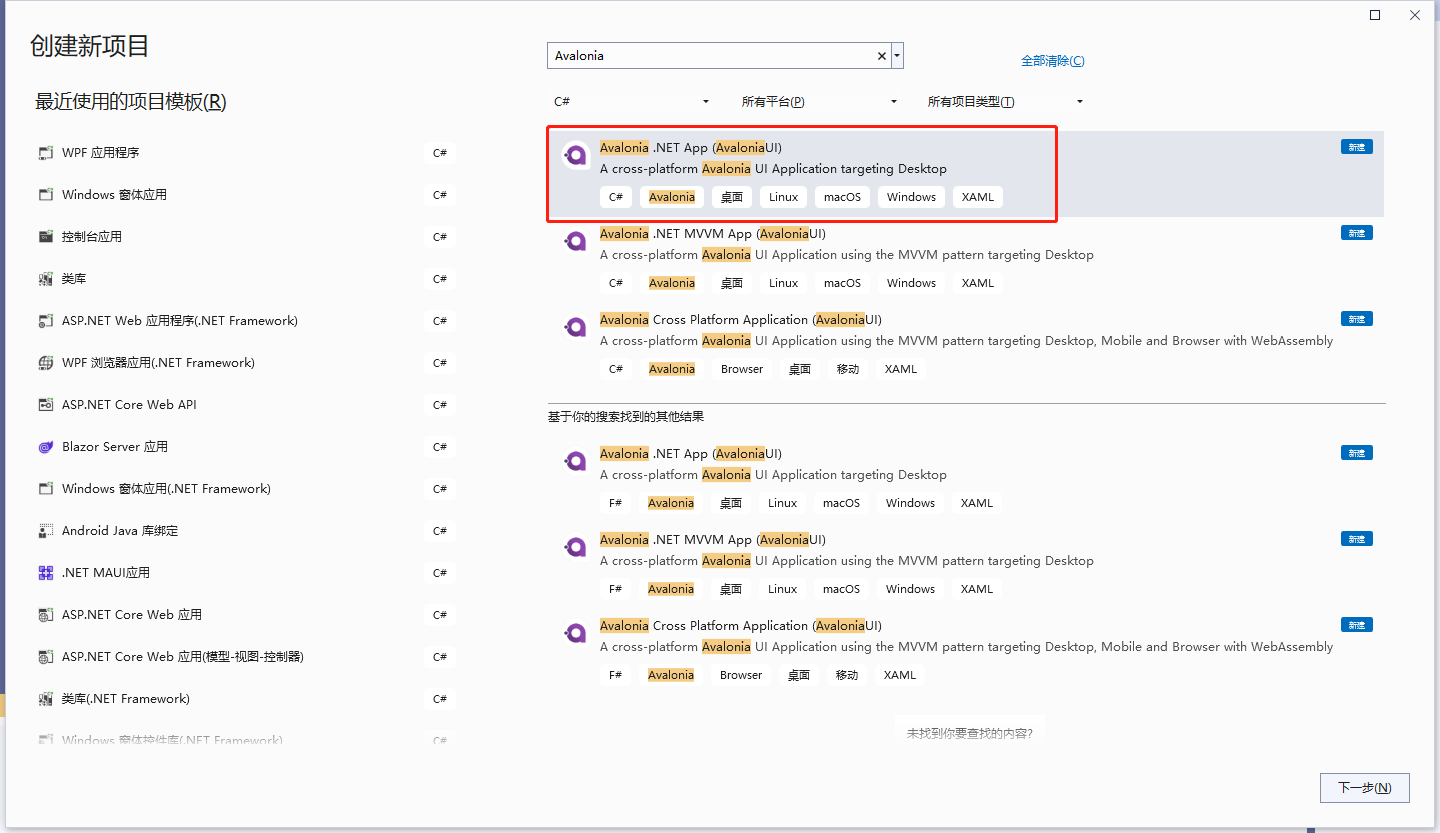Click F# tag on F# .NET MVVM App
Image resolution: width=1440 pixels, height=833 pixels.
[616, 589]
